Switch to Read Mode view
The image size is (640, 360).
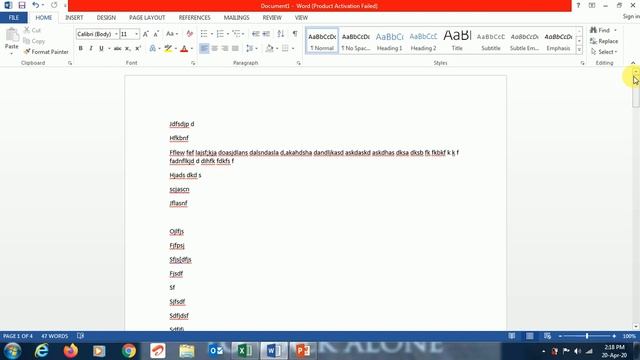[x=511, y=336]
